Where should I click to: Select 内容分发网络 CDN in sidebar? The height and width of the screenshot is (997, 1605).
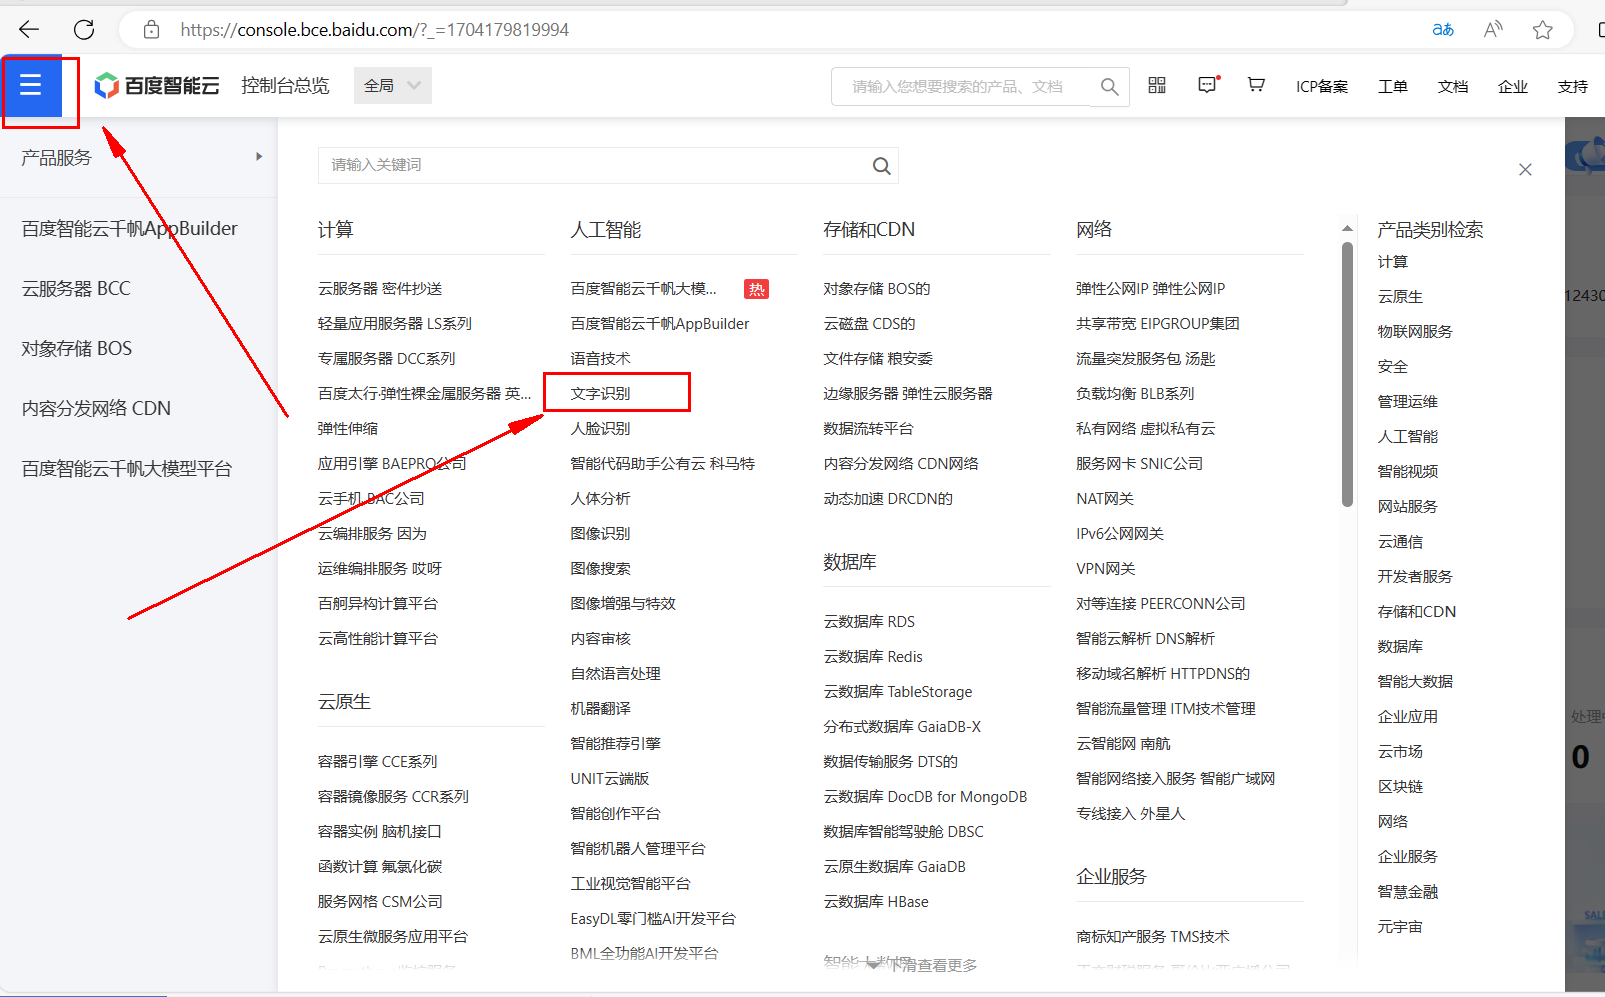[x=96, y=409]
